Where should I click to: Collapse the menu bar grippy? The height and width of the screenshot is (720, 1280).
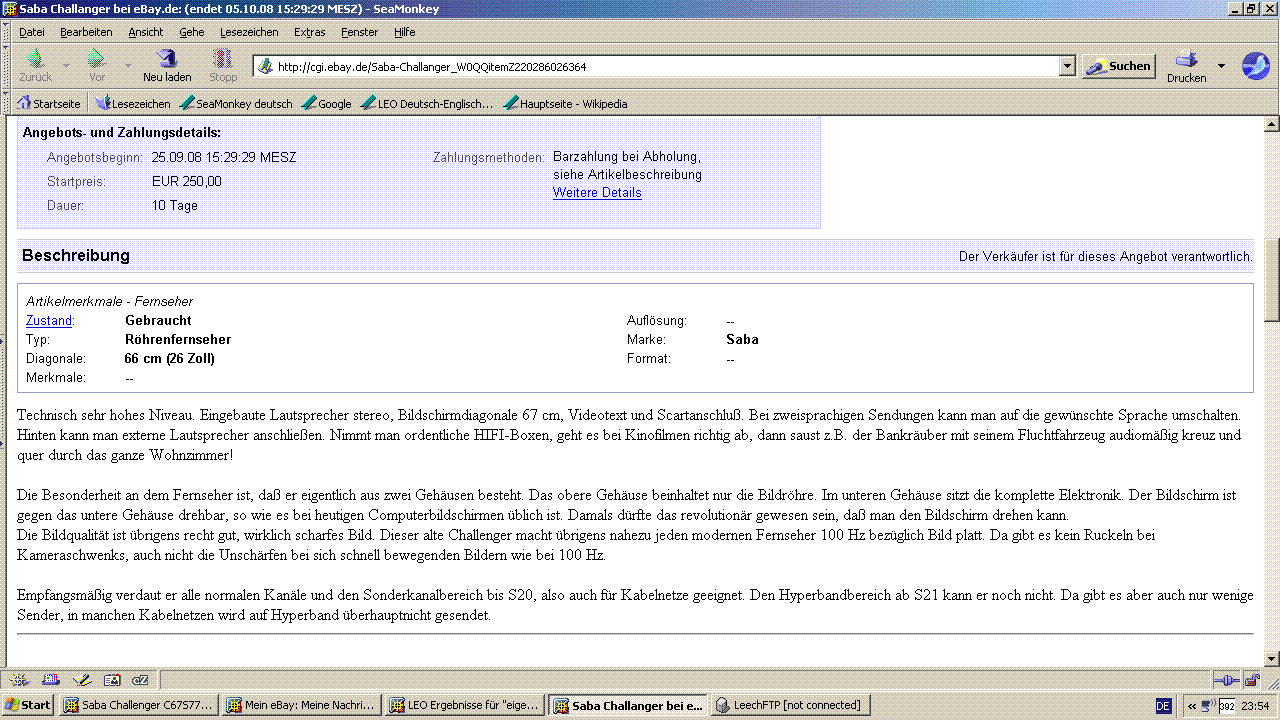6,32
